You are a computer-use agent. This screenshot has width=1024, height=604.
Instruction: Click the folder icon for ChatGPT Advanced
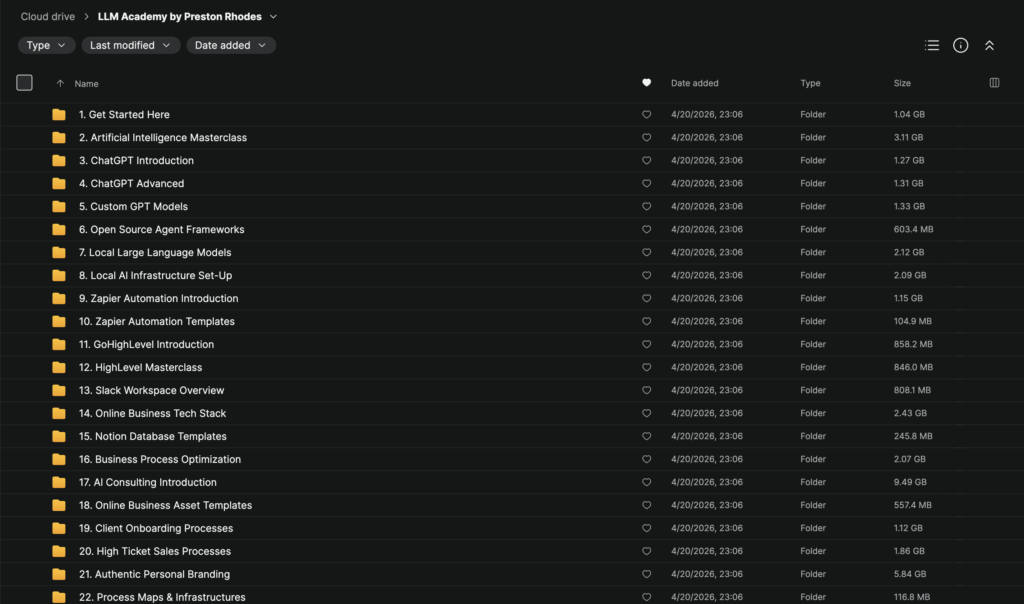pos(59,184)
